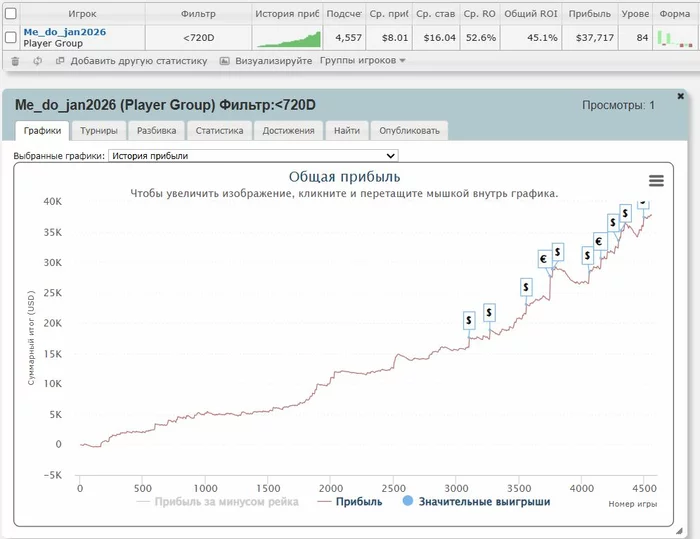
Task: Check the Me_do_jan2026 row checkbox
Action: pyautogui.click(x=10, y=38)
